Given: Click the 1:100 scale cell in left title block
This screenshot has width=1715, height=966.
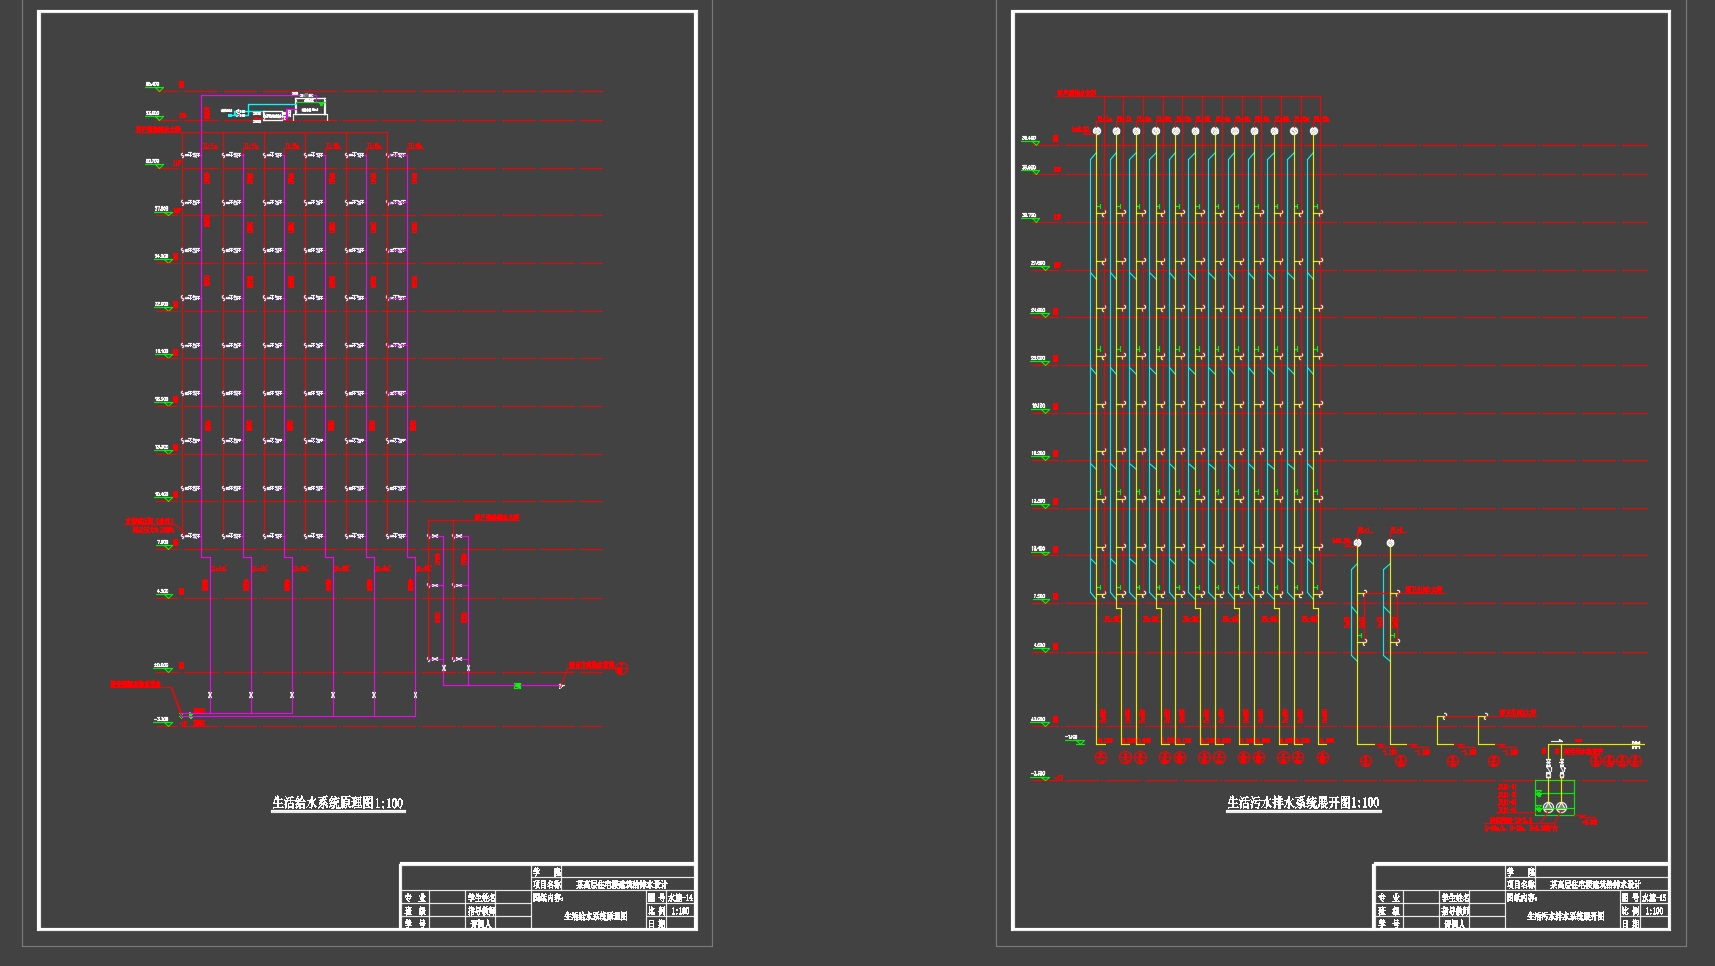Looking at the screenshot, I should click(x=680, y=911).
